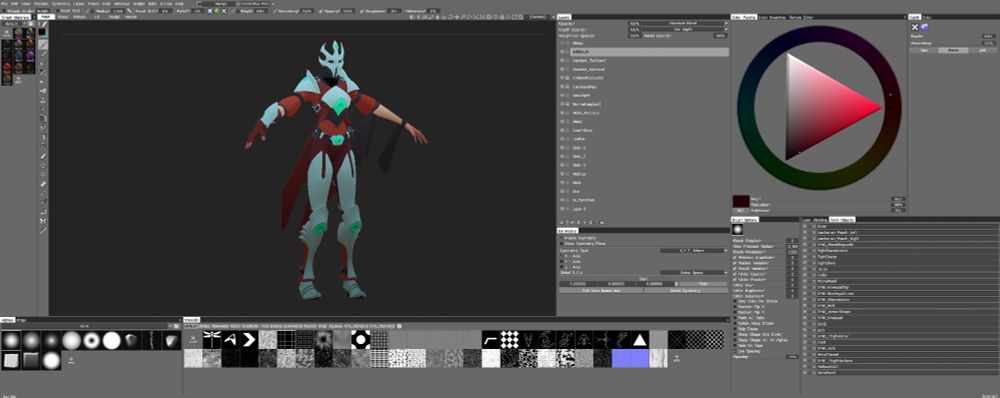Image resolution: width=1000 pixels, height=398 pixels.
Task: Toggle visibility of the AmbientOcclusion layer
Action: click(x=562, y=78)
